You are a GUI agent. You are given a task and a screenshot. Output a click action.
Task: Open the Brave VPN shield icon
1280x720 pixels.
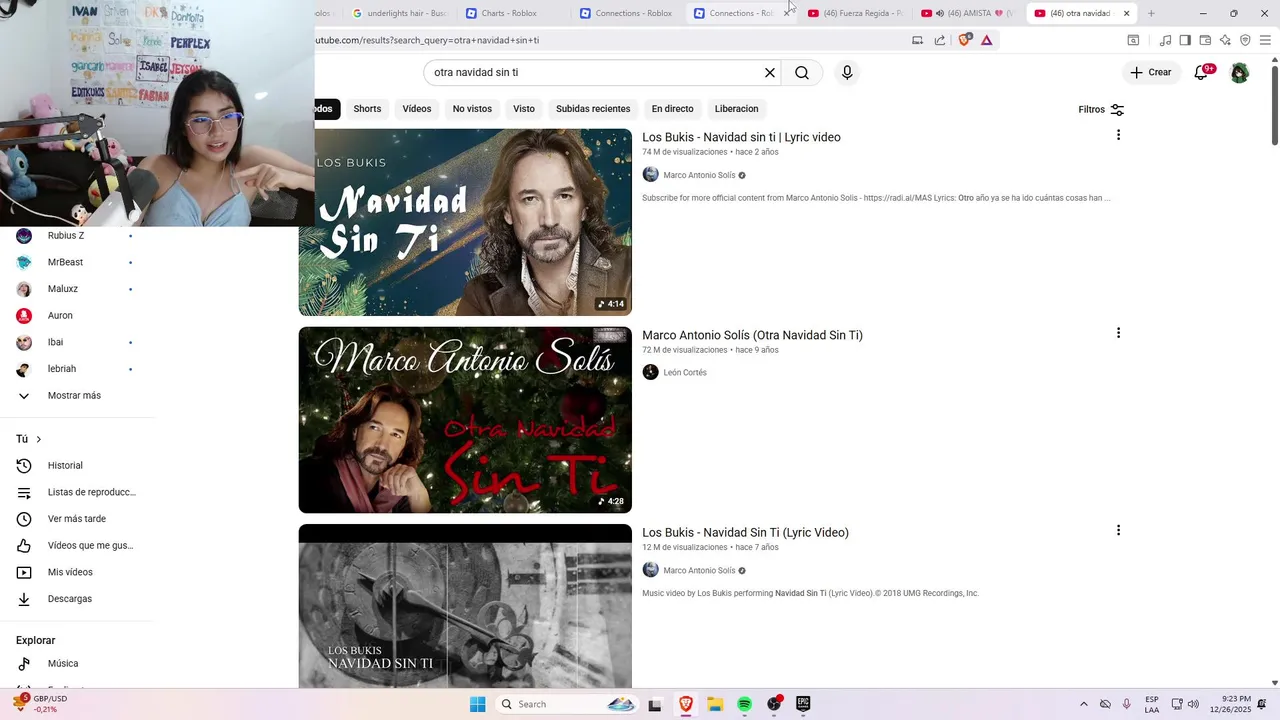pos(1245,40)
